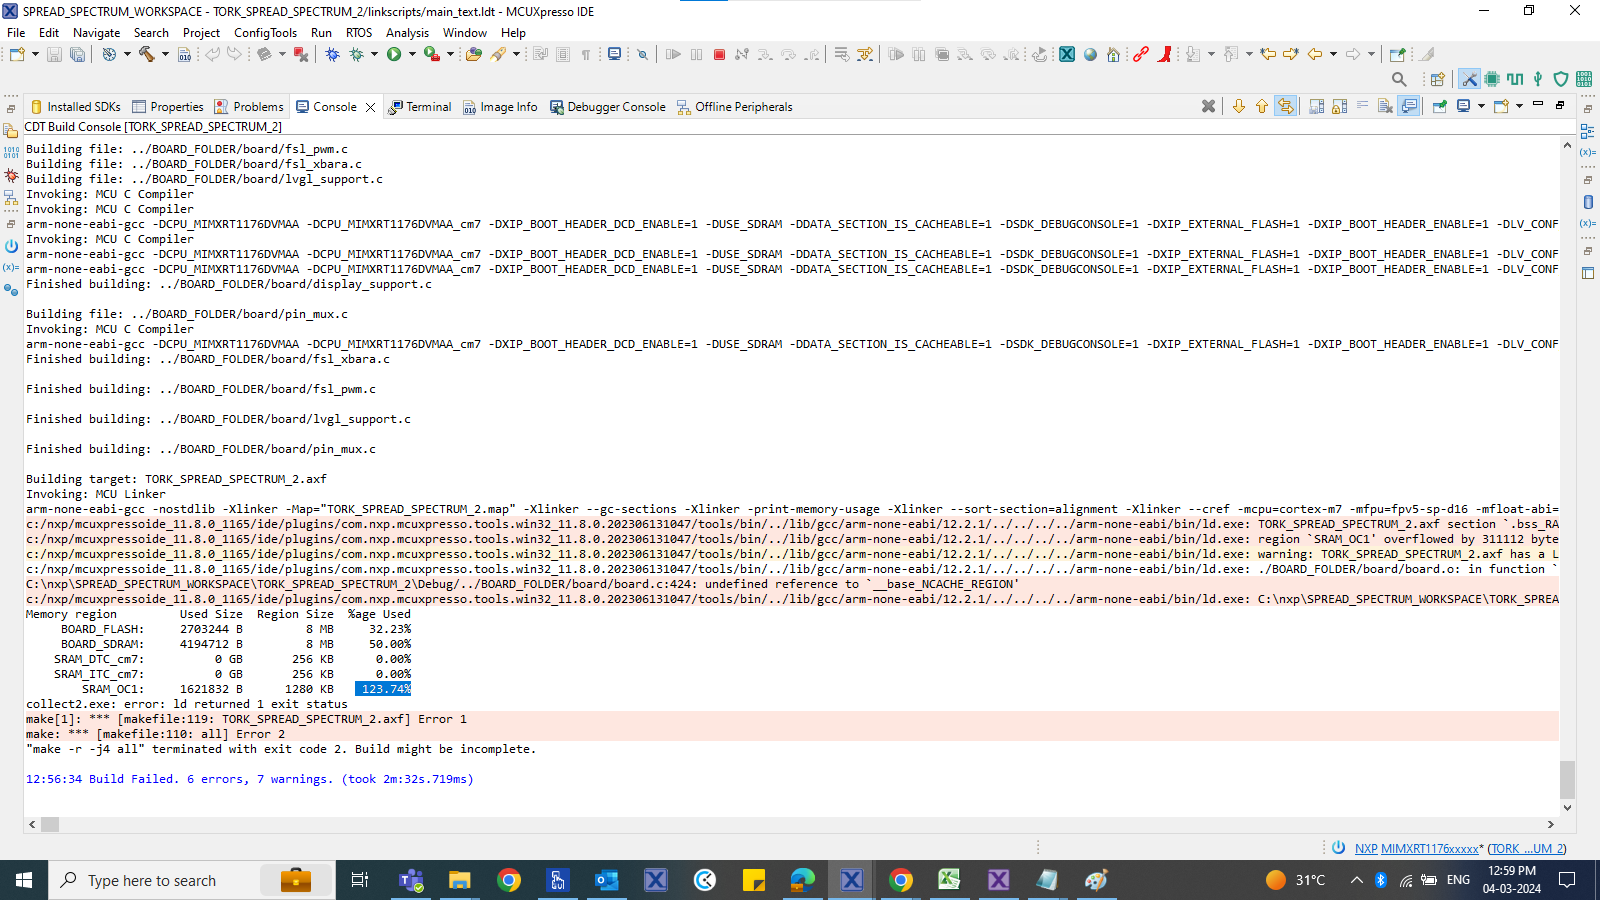This screenshot has width=1600, height=900.
Task: Pin the Console view with the pushpin icon
Action: (1437, 106)
